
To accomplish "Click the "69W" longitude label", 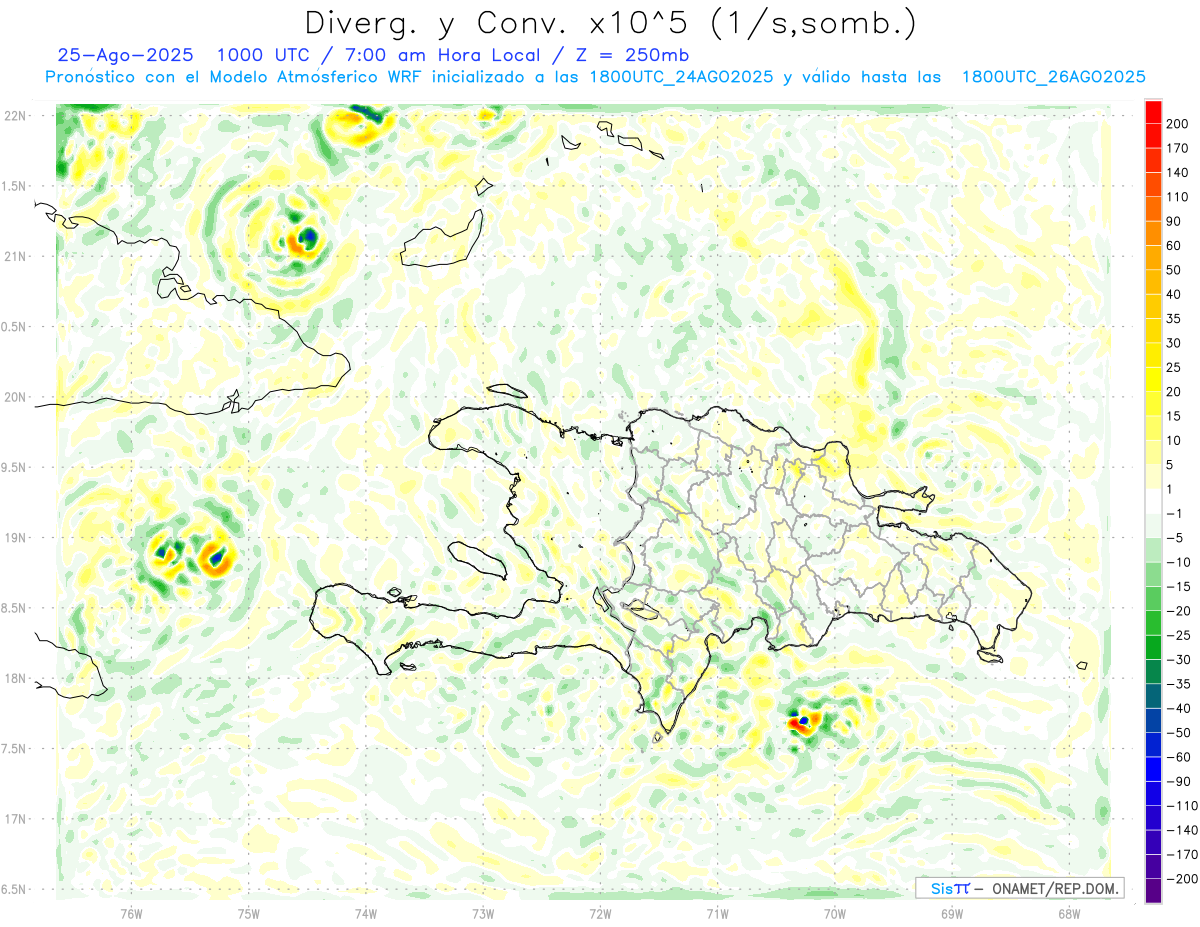I will click(952, 913).
